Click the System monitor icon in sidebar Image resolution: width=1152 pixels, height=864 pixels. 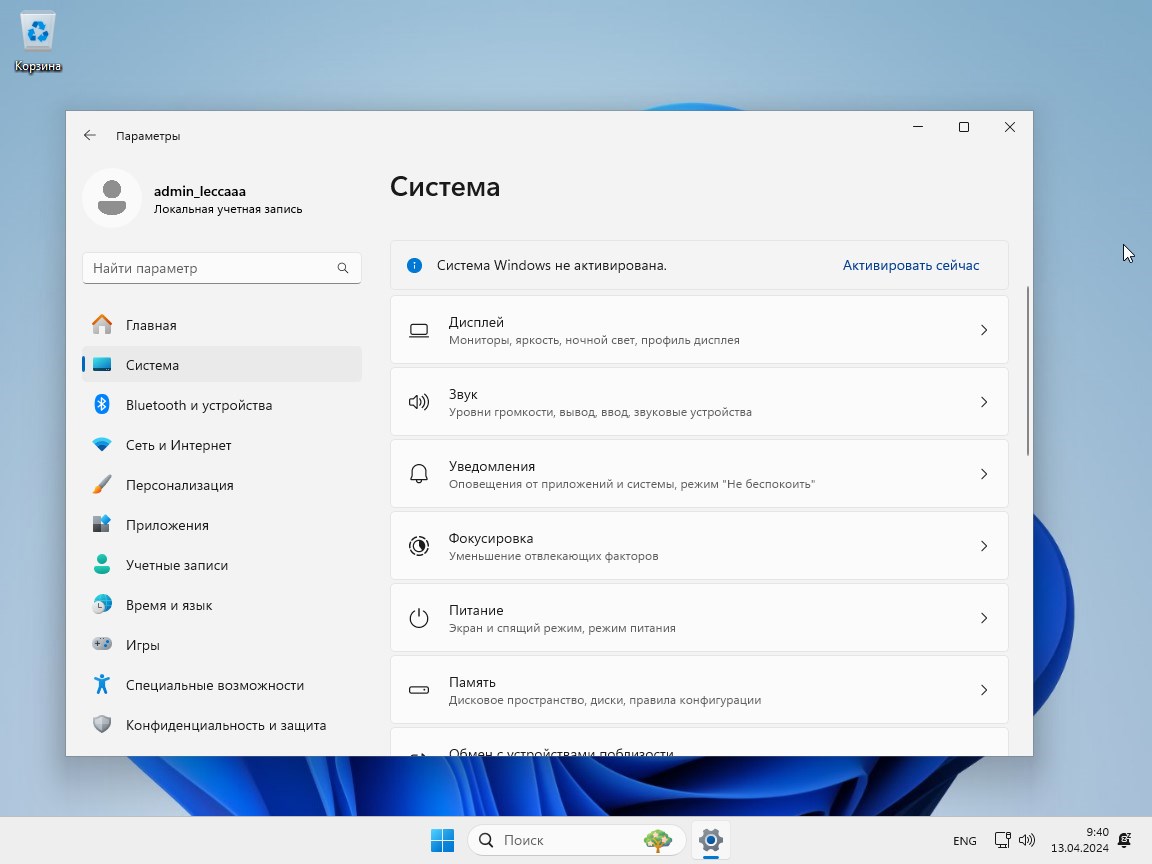pyautogui.click(x=102, y=364)
